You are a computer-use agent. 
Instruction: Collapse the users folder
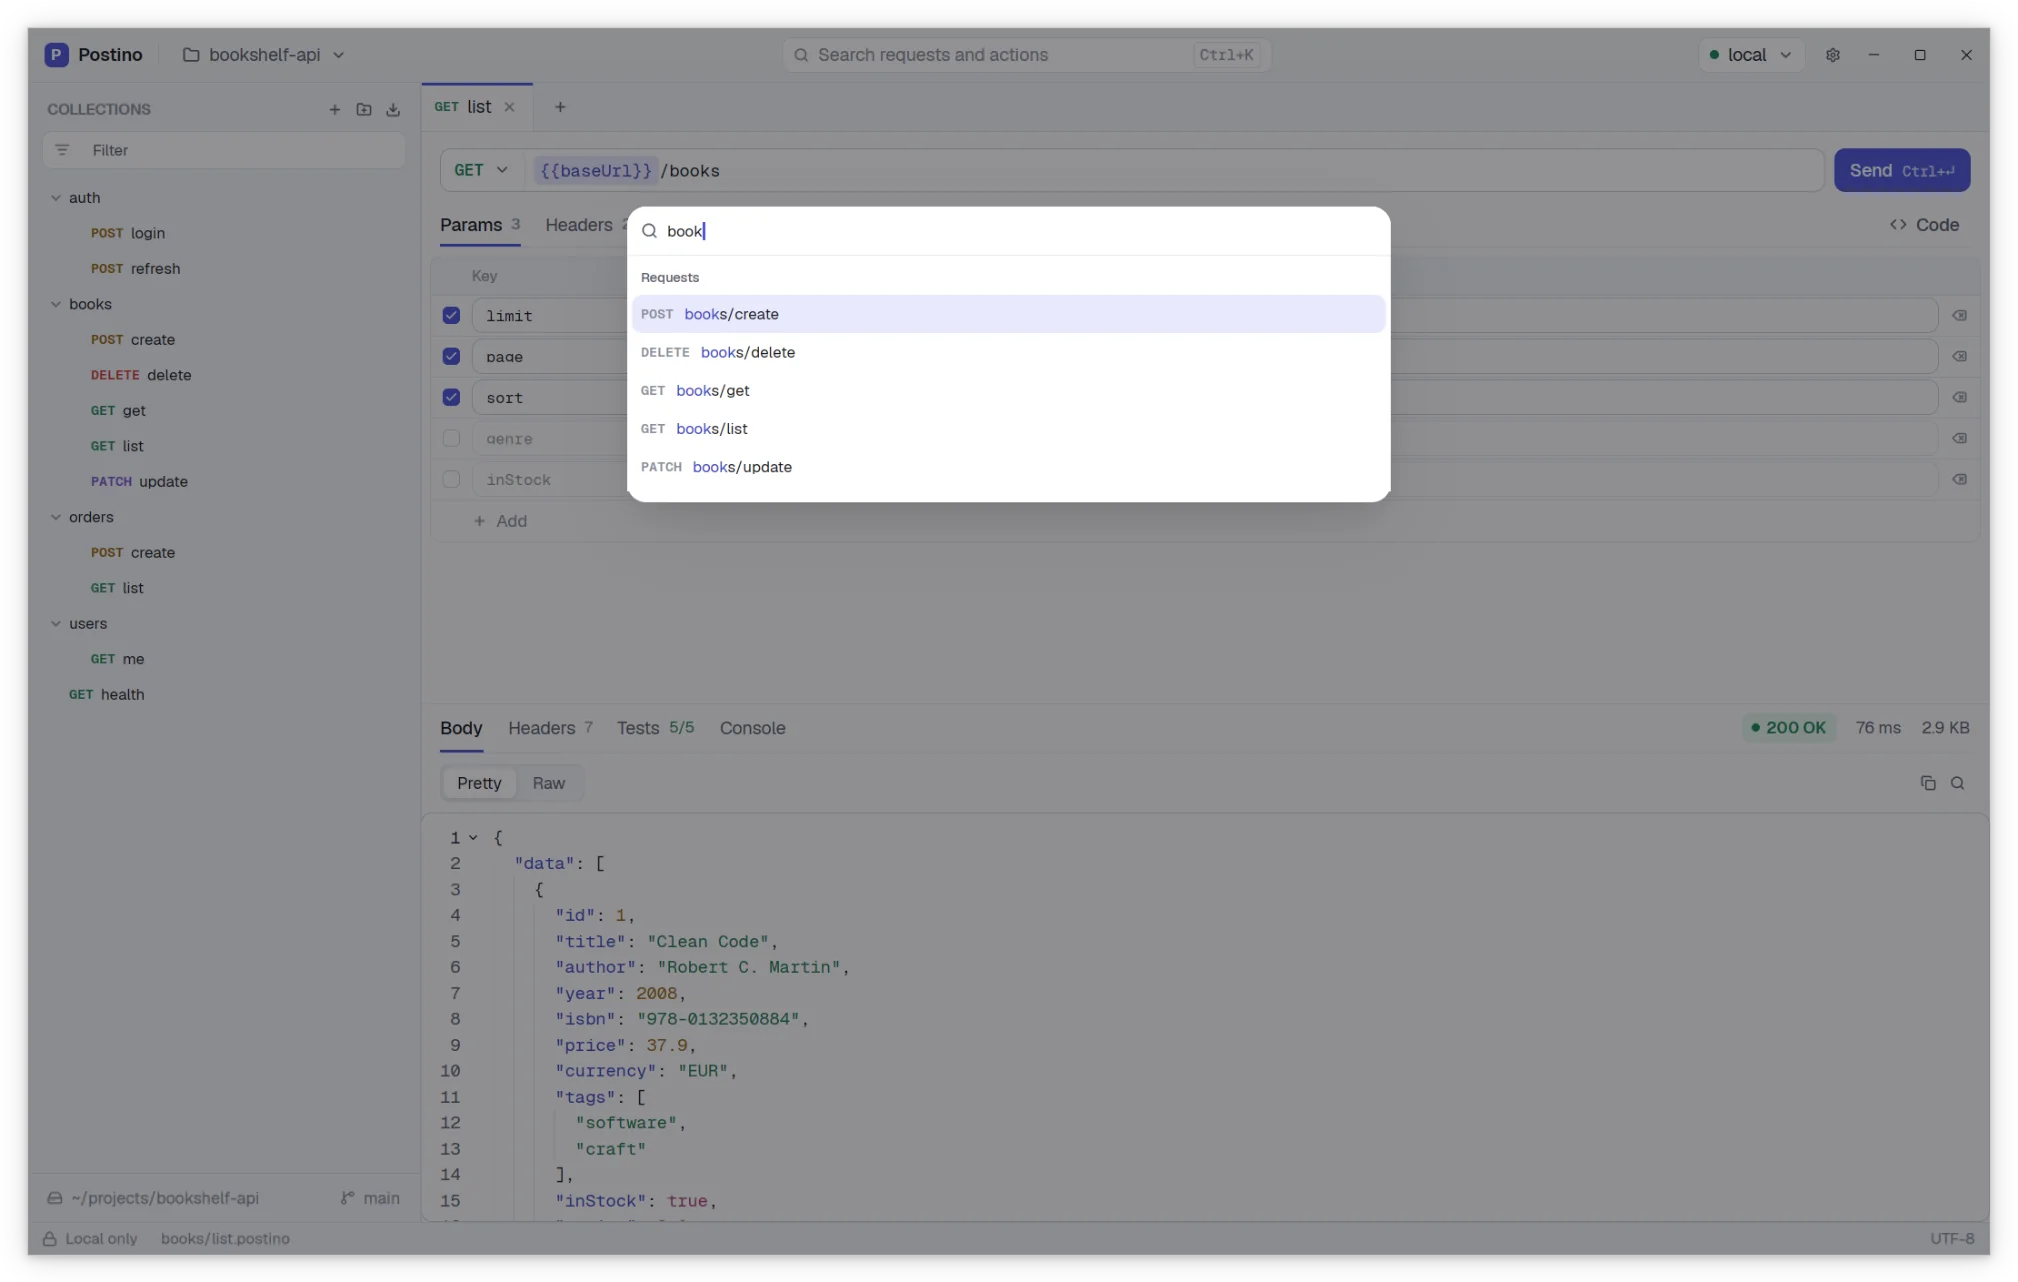coord(56,623)
